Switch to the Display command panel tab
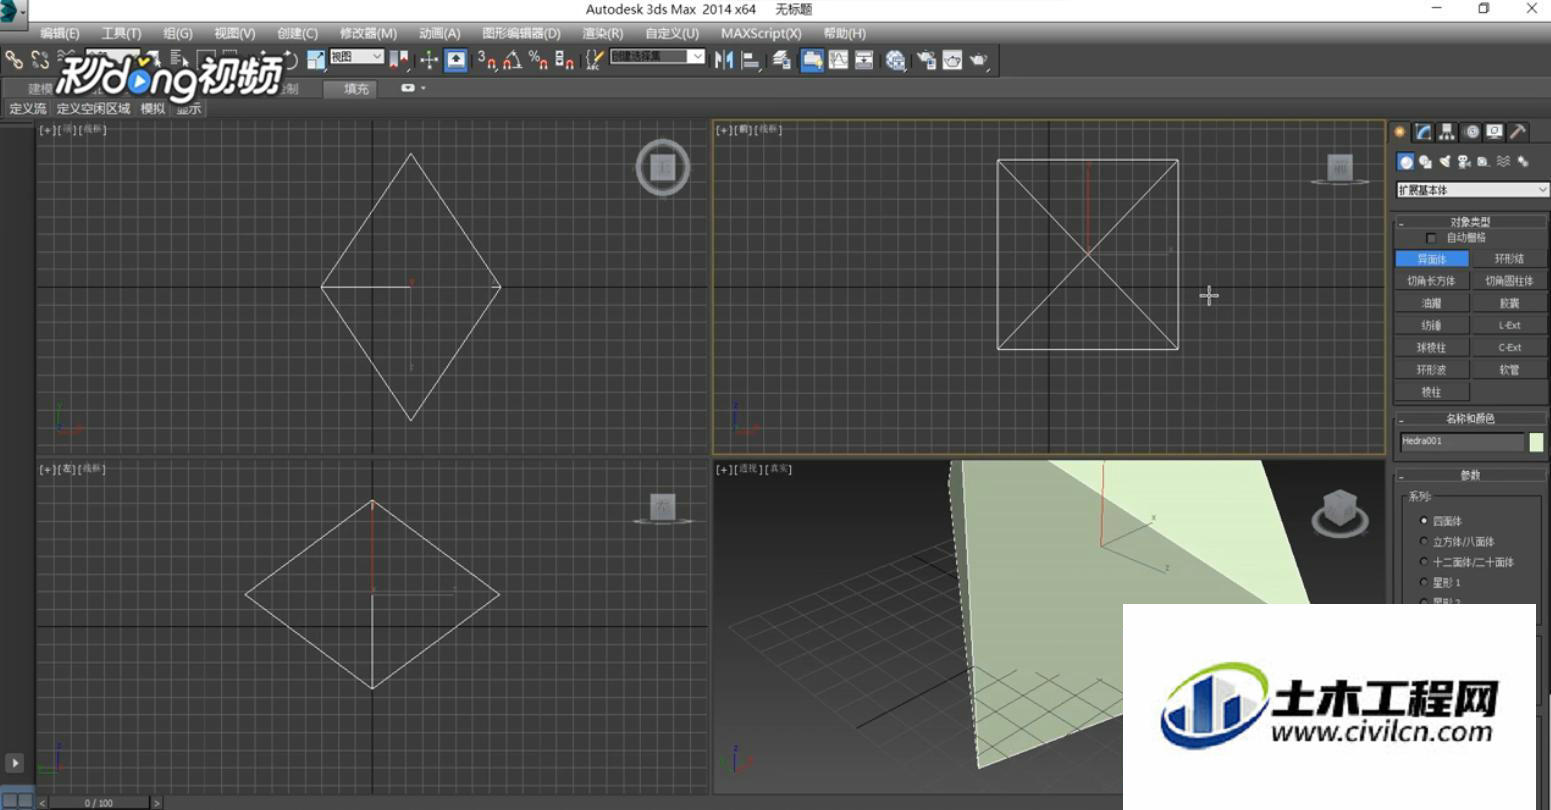Screen dimensions: 1551x810 pyautogui.click(x=1494, y=132)
